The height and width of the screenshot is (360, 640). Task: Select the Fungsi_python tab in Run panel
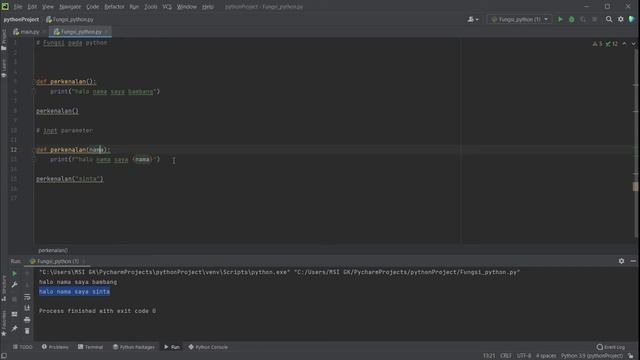pos(58,261)
